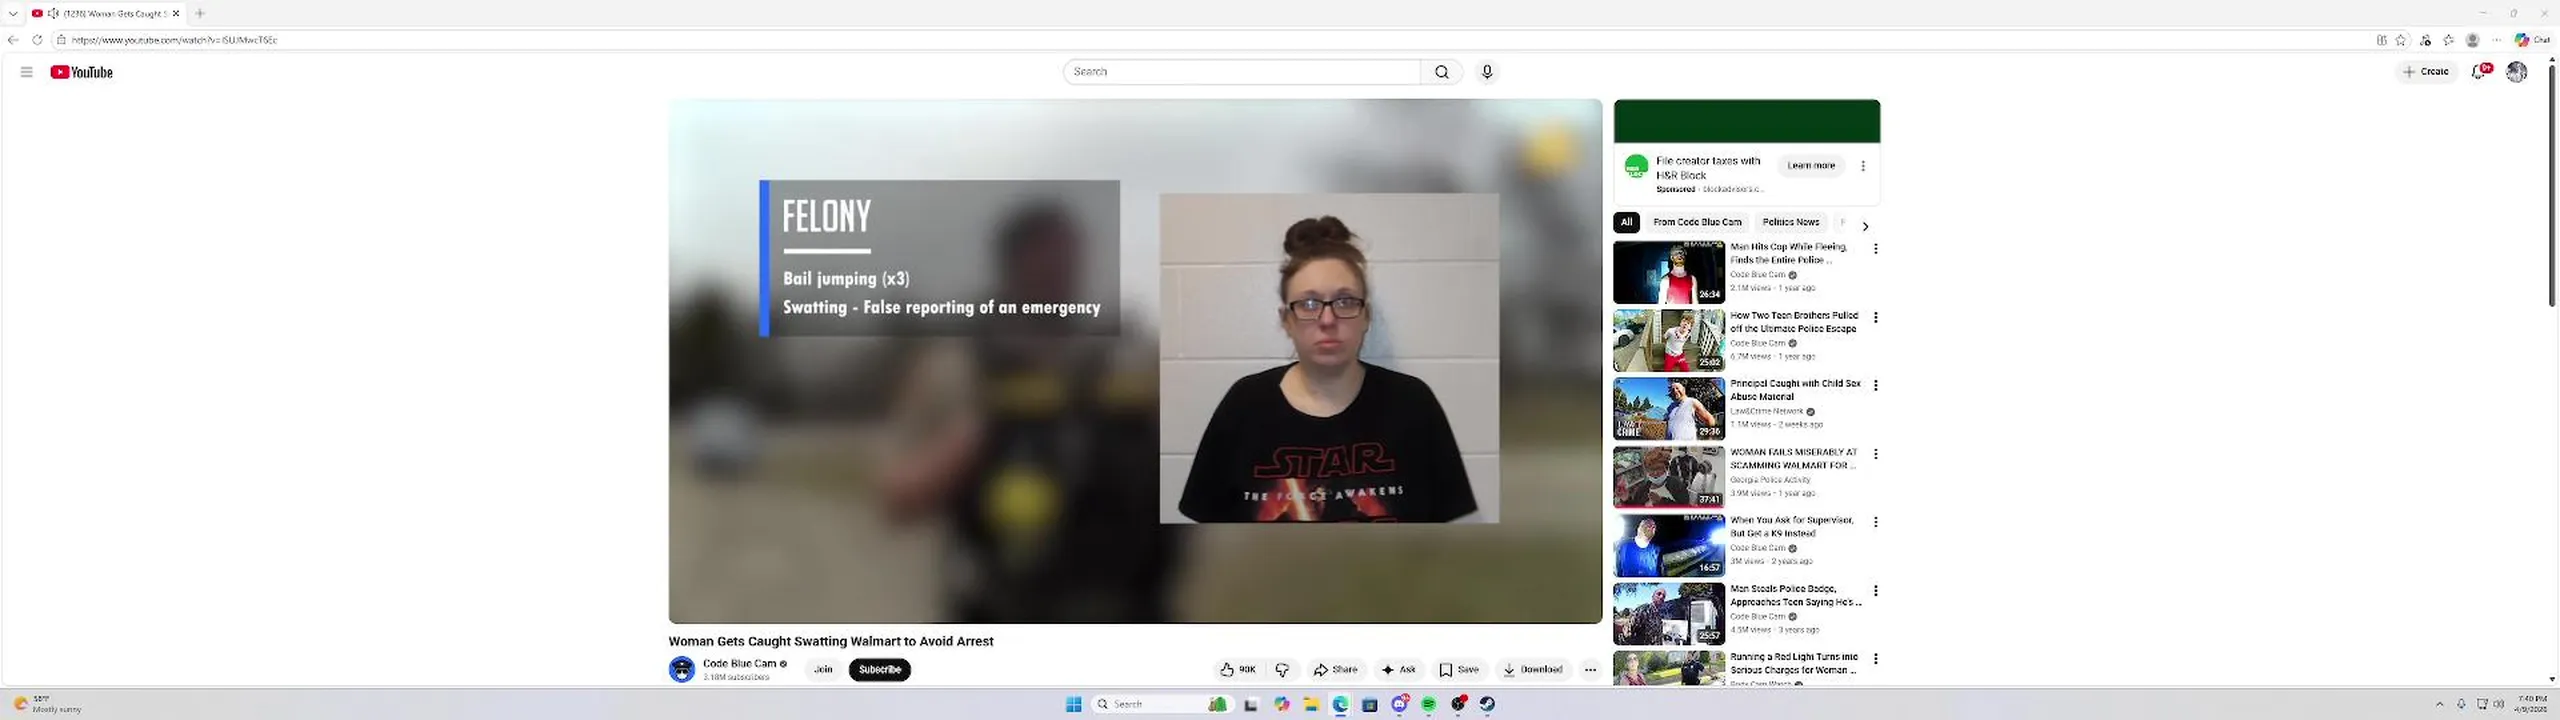The image size is (2560, 720).
Task: Open Copilot Chat in browser toolbar
Action: (2533, 40)
